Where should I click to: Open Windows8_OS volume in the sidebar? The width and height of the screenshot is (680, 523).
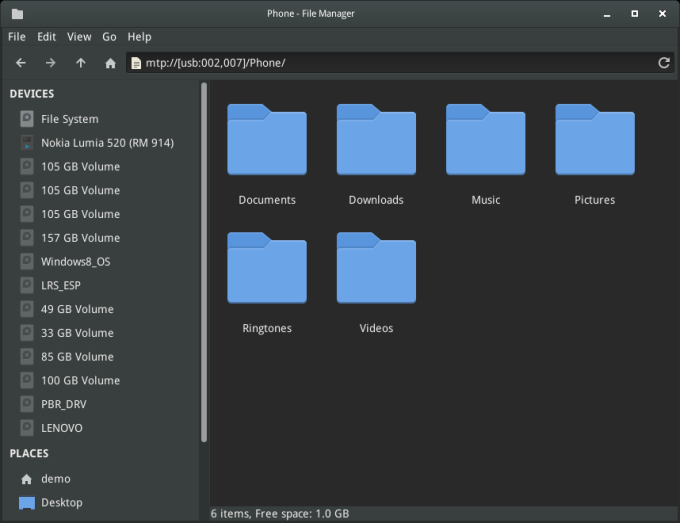coord(75,261)
